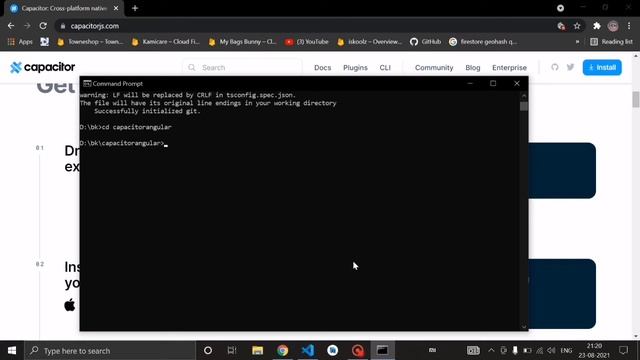Open the Chrome extensions puzzle icon
The height and width of the screenshot is (360, 640).
tap(597, 26)
